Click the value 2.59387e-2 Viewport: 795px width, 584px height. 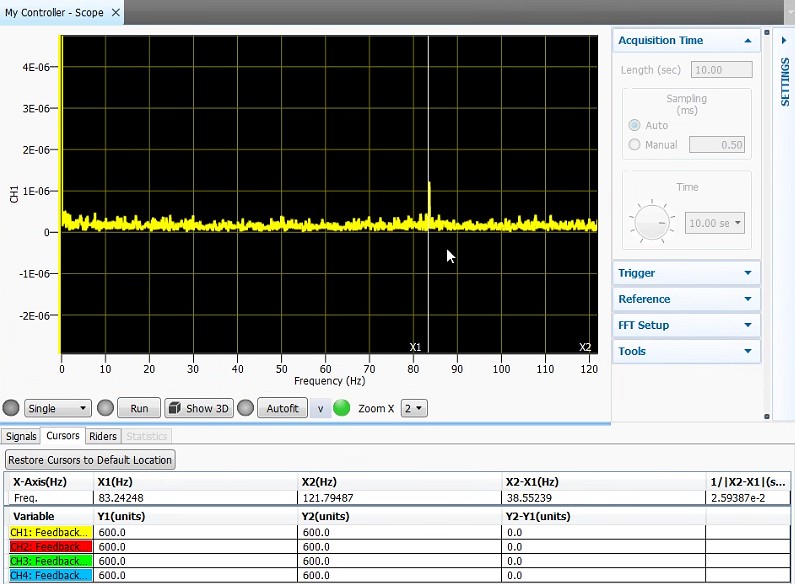pos(737,498)
